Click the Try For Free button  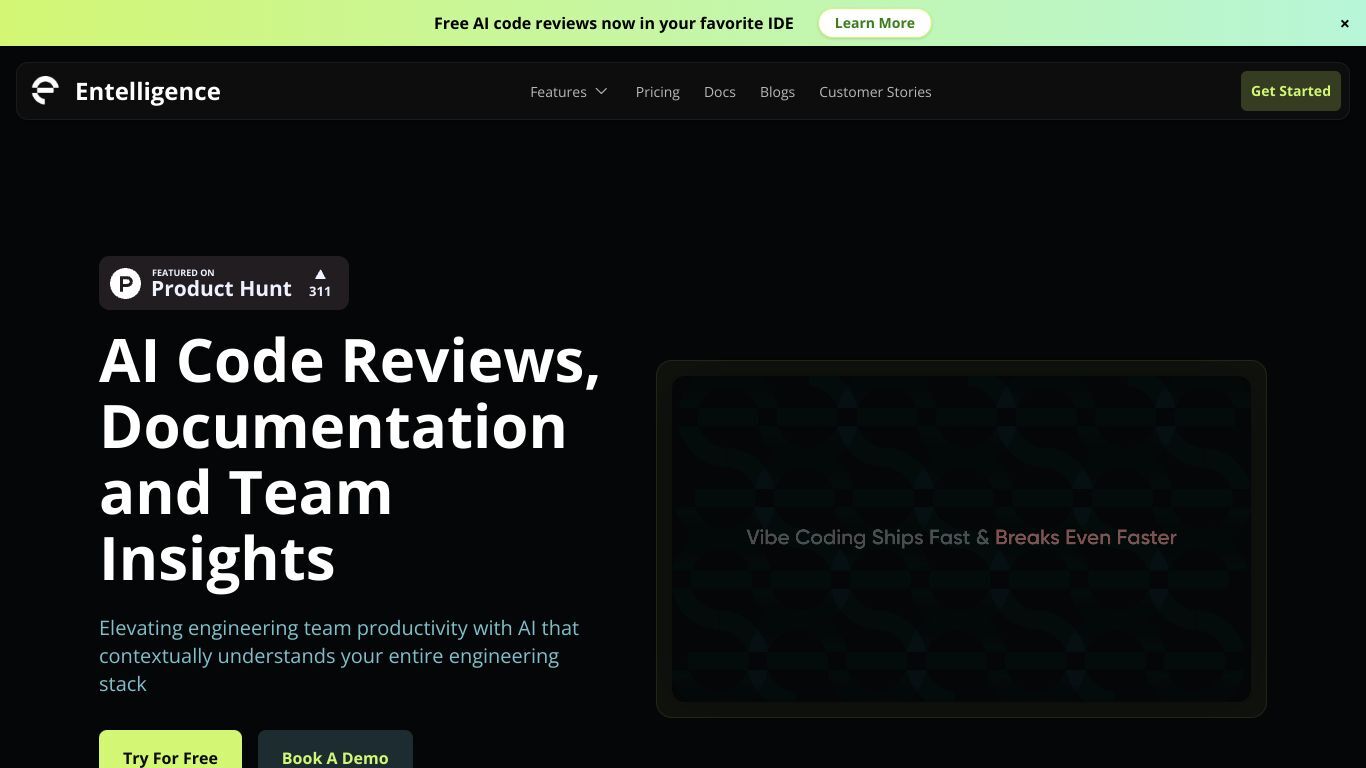pyautogui.click(x=170, y=750)
